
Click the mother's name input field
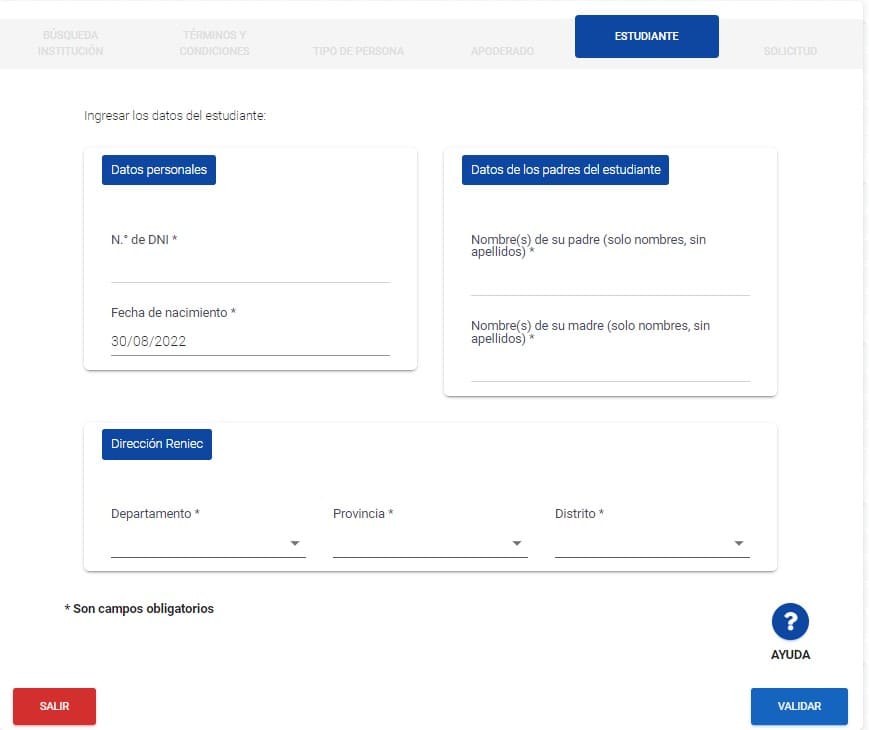pos(610,370)
